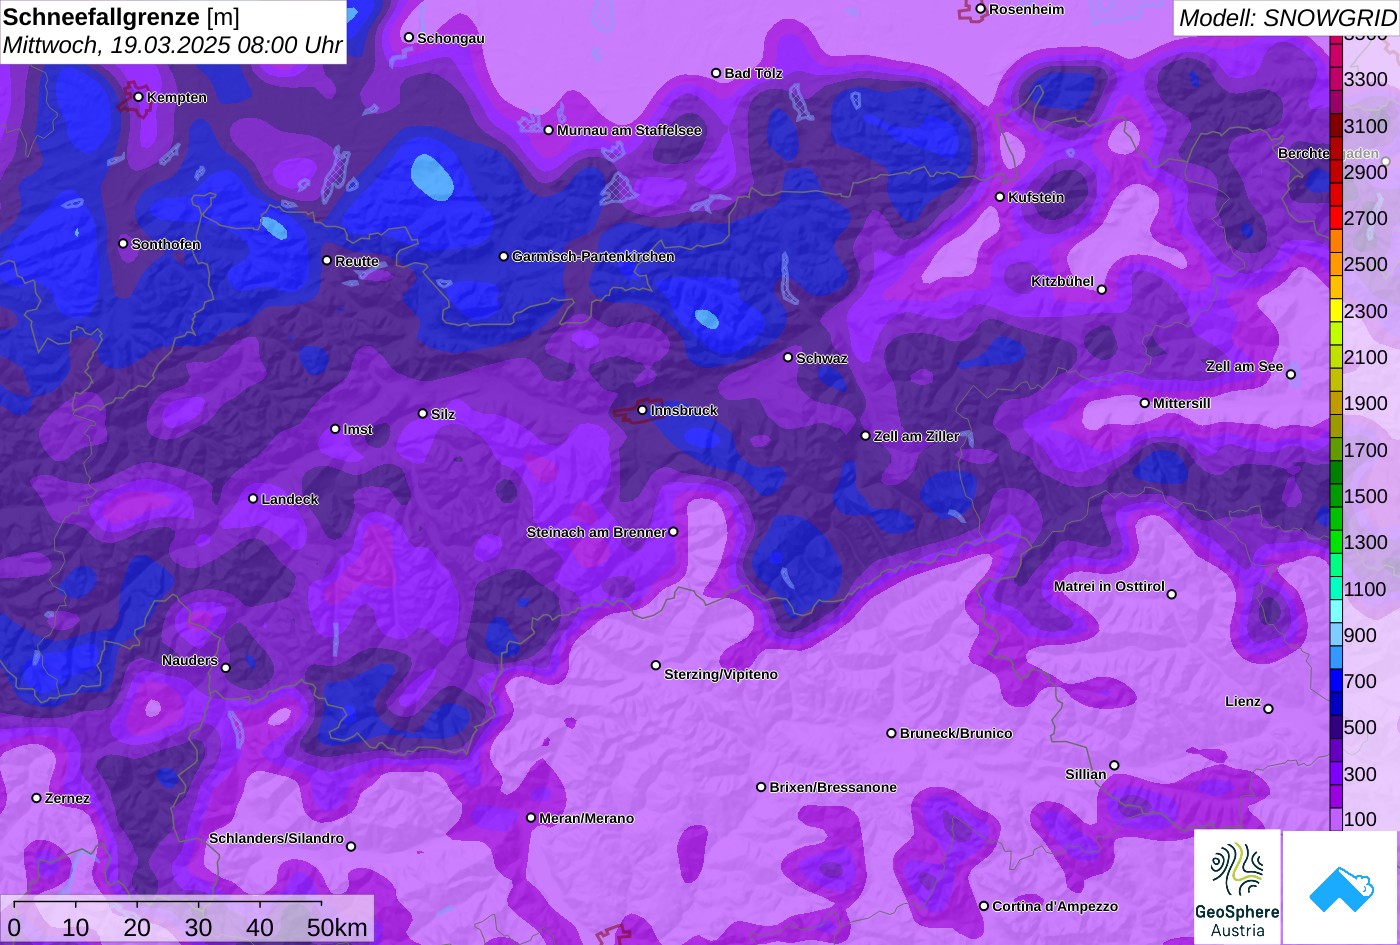Click the blue mountain and cloud logo
1400x945 pixels.
point(1341,887)
